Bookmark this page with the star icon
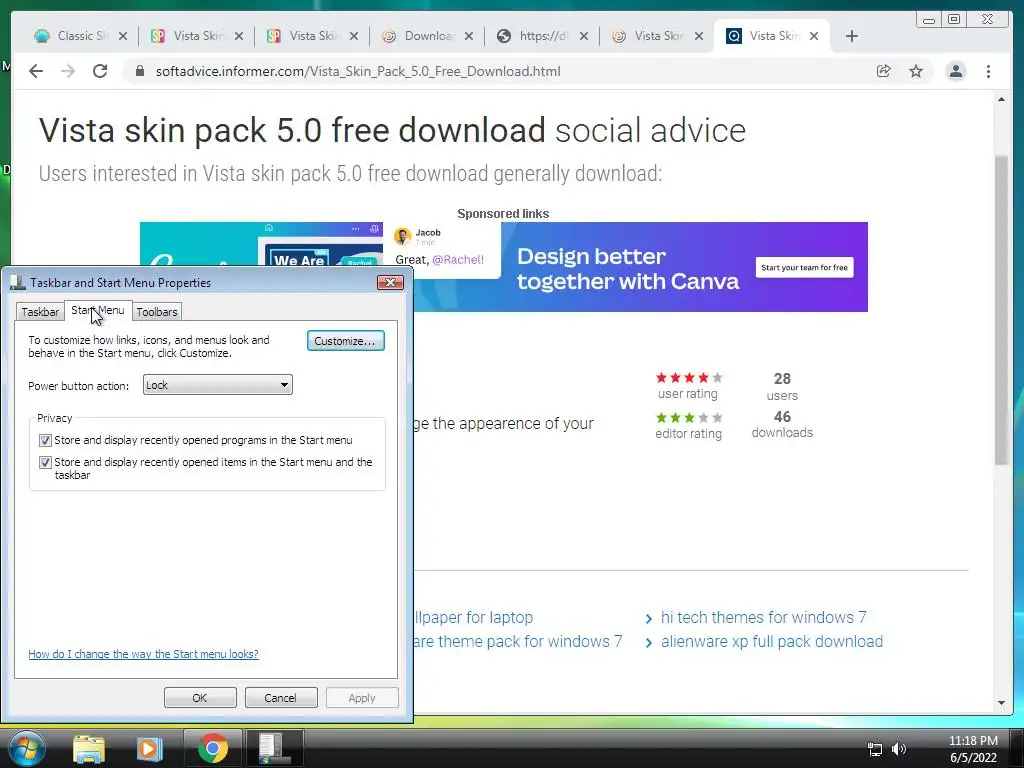 tap(916, 71)
